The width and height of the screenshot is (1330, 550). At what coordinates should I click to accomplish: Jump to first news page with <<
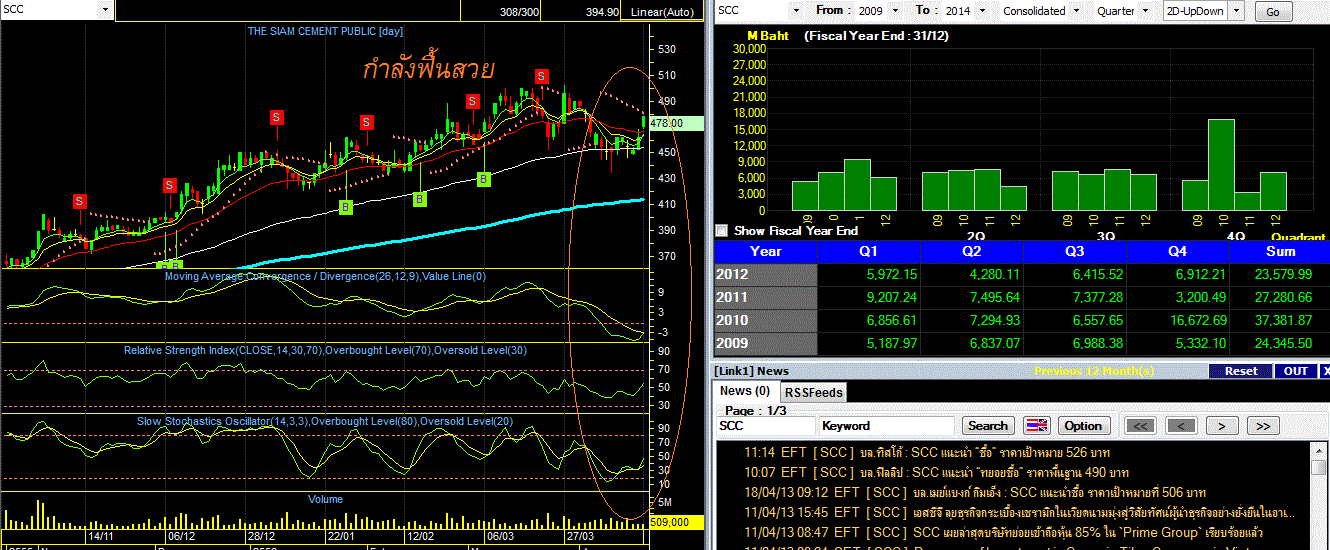pyautogui.click(x=1139, y=425)
